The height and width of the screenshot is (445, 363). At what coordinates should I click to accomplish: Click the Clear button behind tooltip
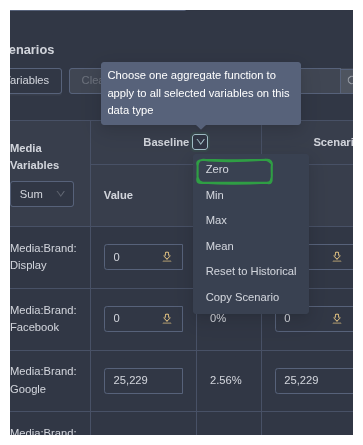(85, 81)
